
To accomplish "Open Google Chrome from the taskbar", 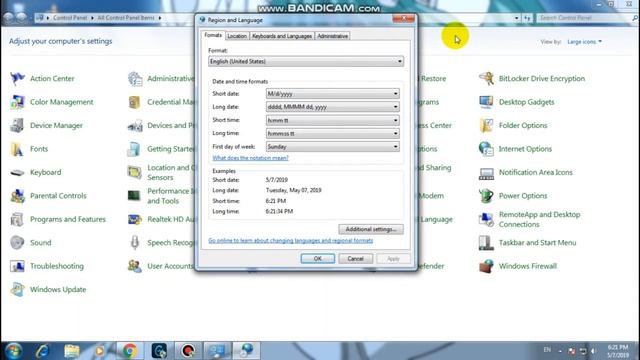I will [x=130, y=351].
